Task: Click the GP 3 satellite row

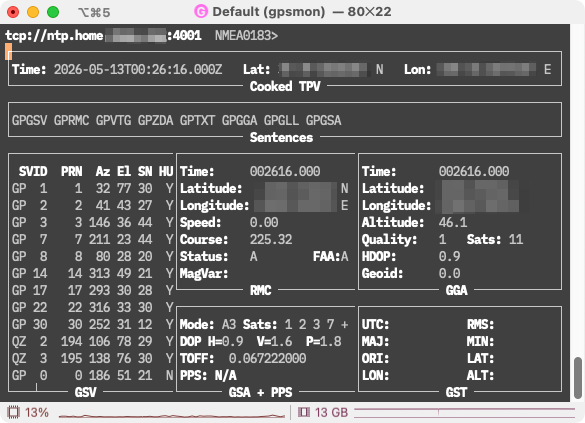Action: click(93, 222)
